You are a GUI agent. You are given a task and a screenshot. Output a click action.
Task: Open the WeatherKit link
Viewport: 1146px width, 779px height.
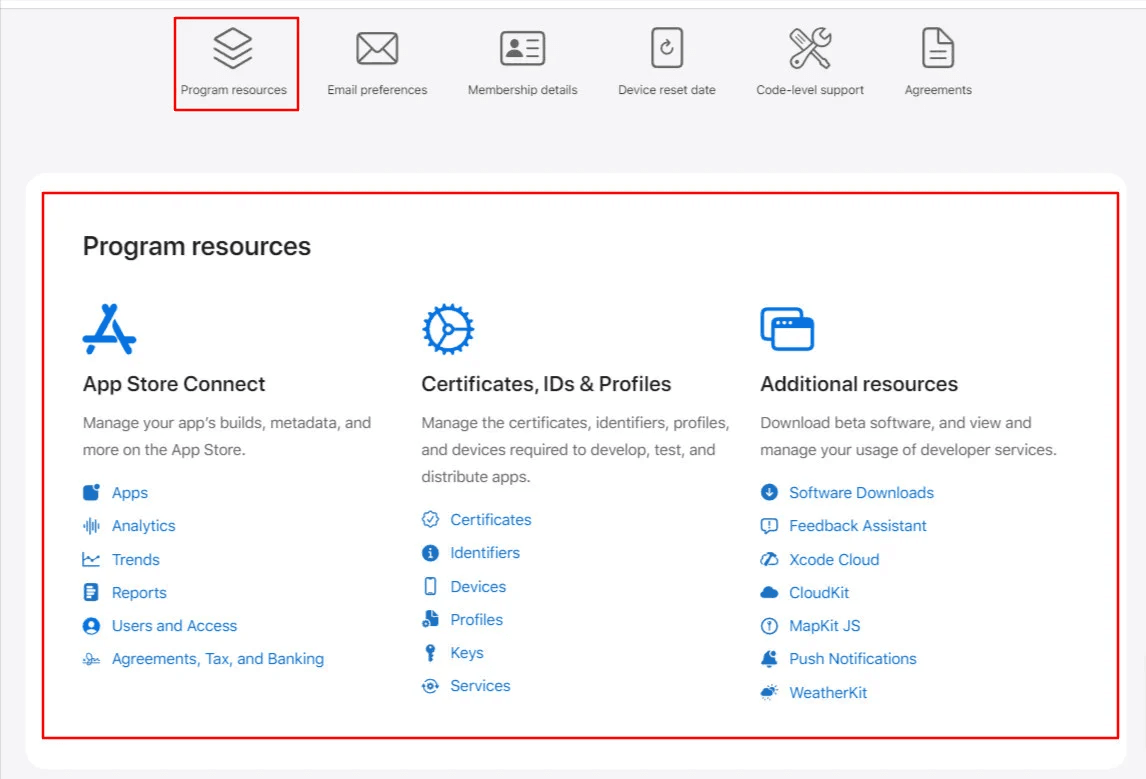[828, 693]
